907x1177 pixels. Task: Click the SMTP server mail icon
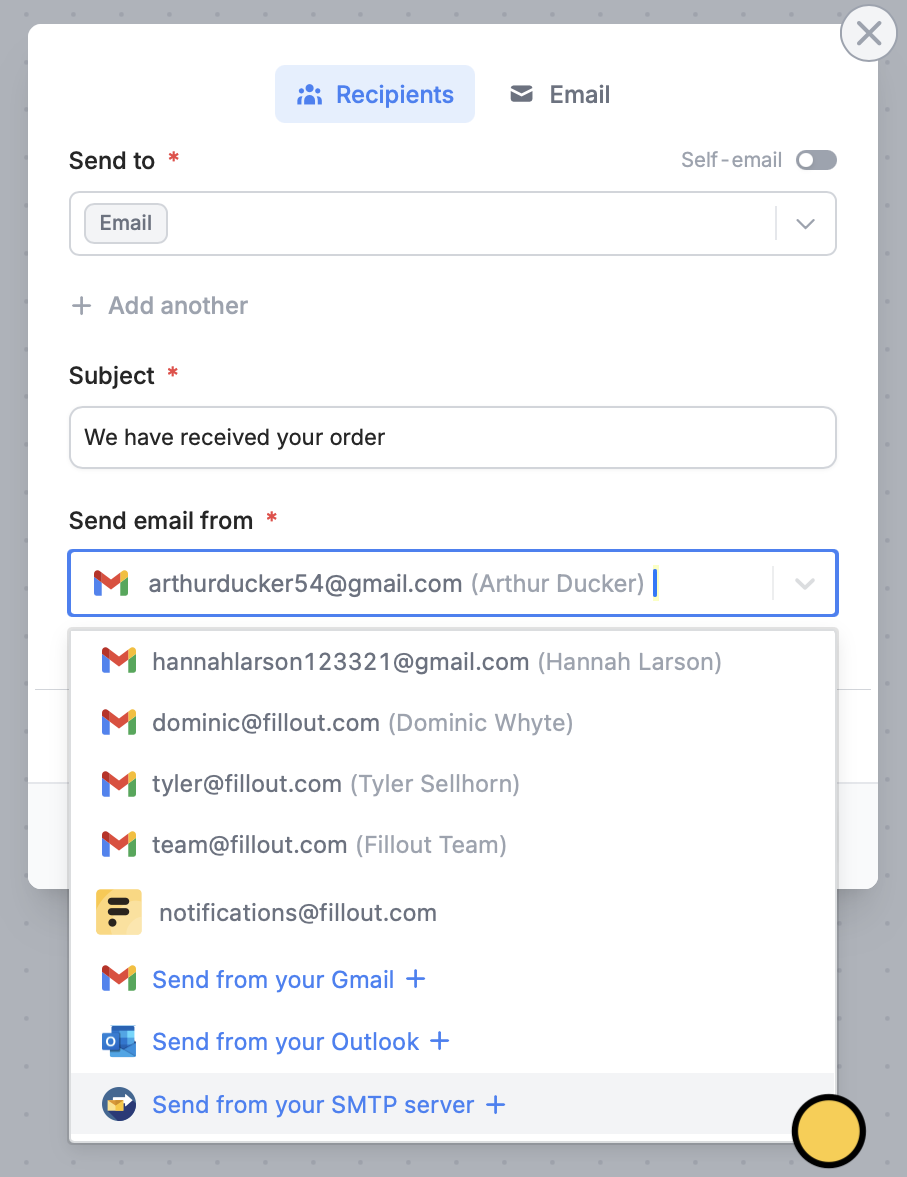tap(119, 1104)
